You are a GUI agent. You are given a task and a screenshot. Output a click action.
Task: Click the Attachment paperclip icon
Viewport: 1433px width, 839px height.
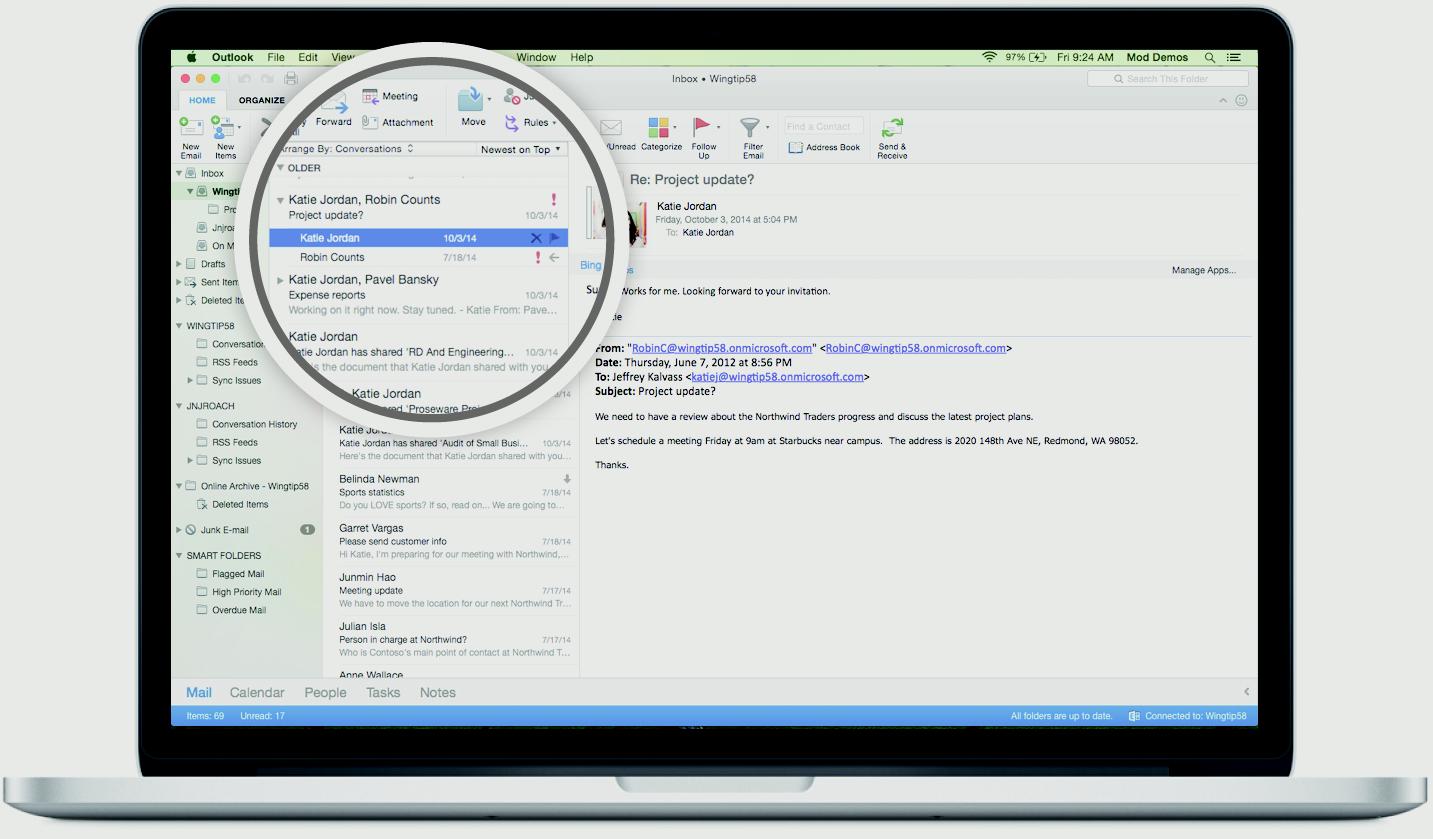[x=370, y=122]
